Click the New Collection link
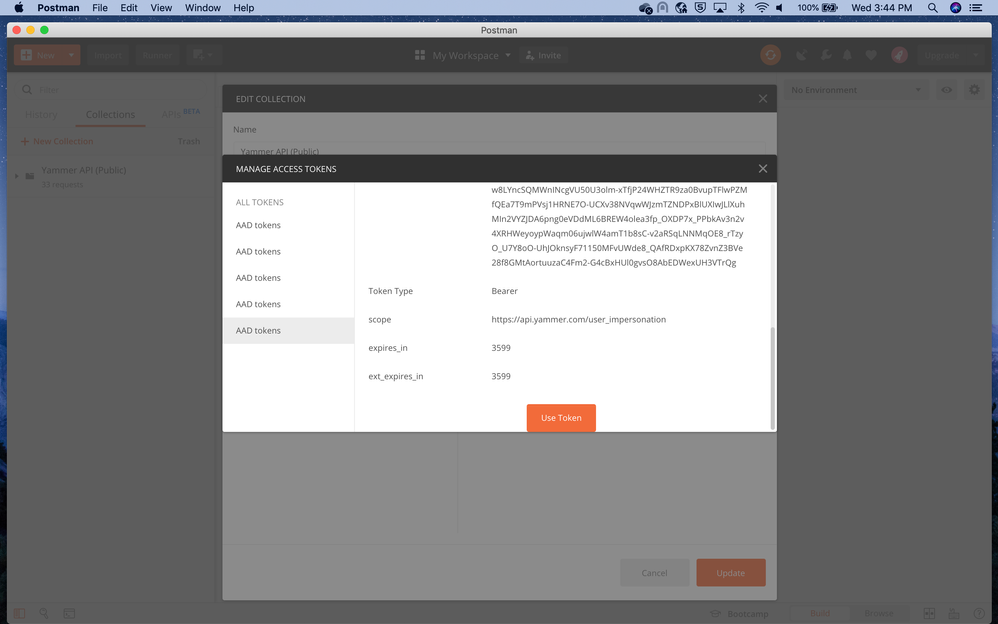Viewport: 998px width, 624px height. click(x=57, y=141)
